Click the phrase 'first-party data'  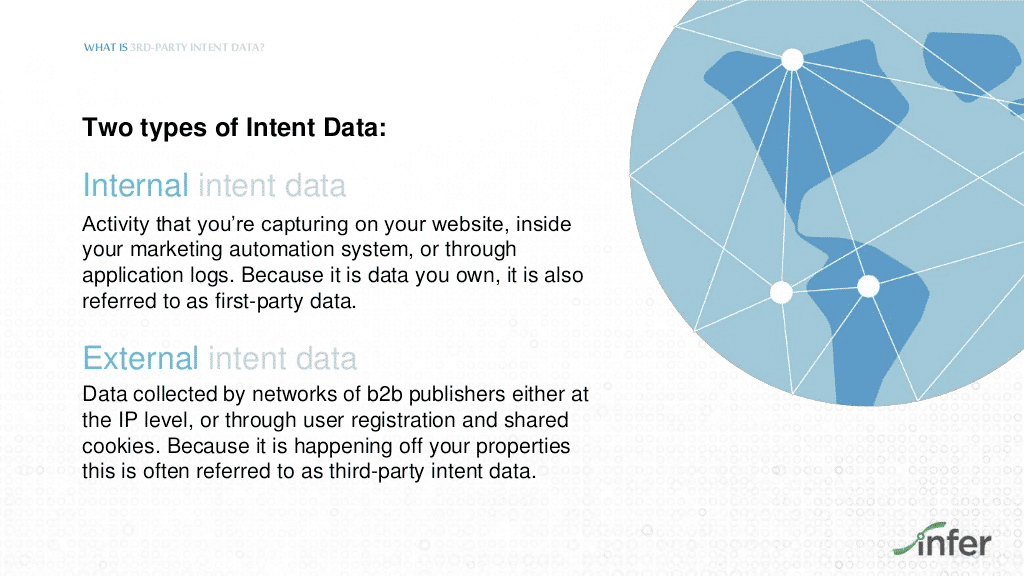tap(284, 301)
